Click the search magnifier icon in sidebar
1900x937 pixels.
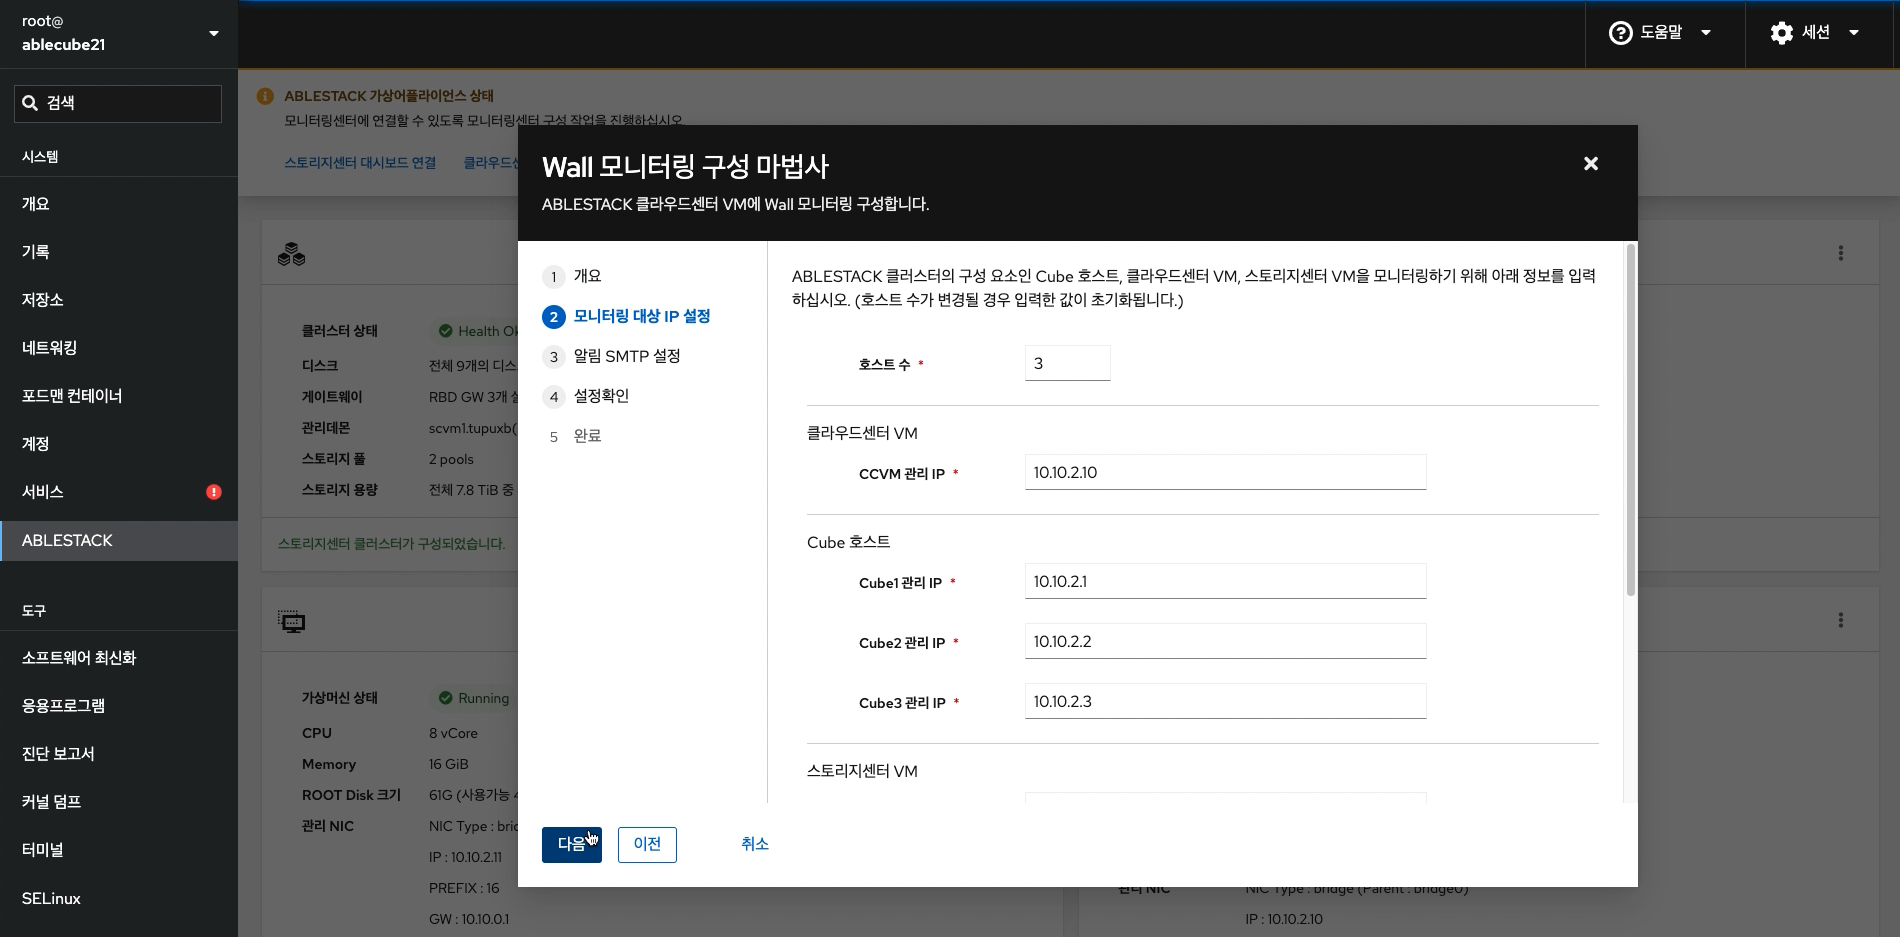30,104
